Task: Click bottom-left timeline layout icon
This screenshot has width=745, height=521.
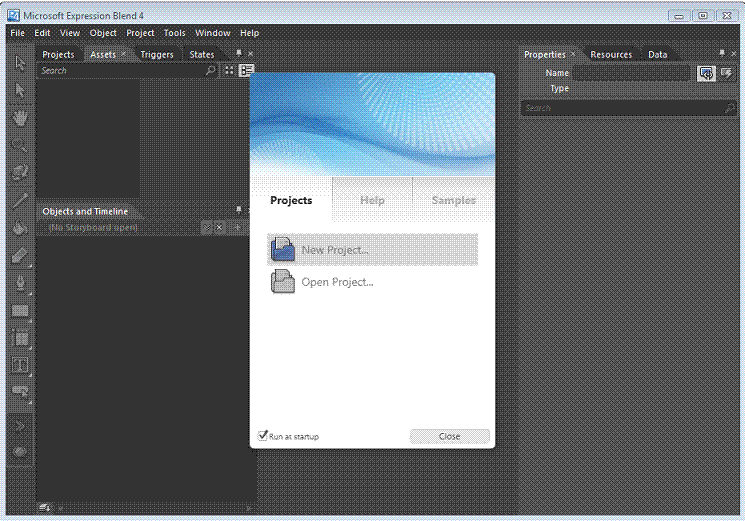Action: [x=45, y=508]
